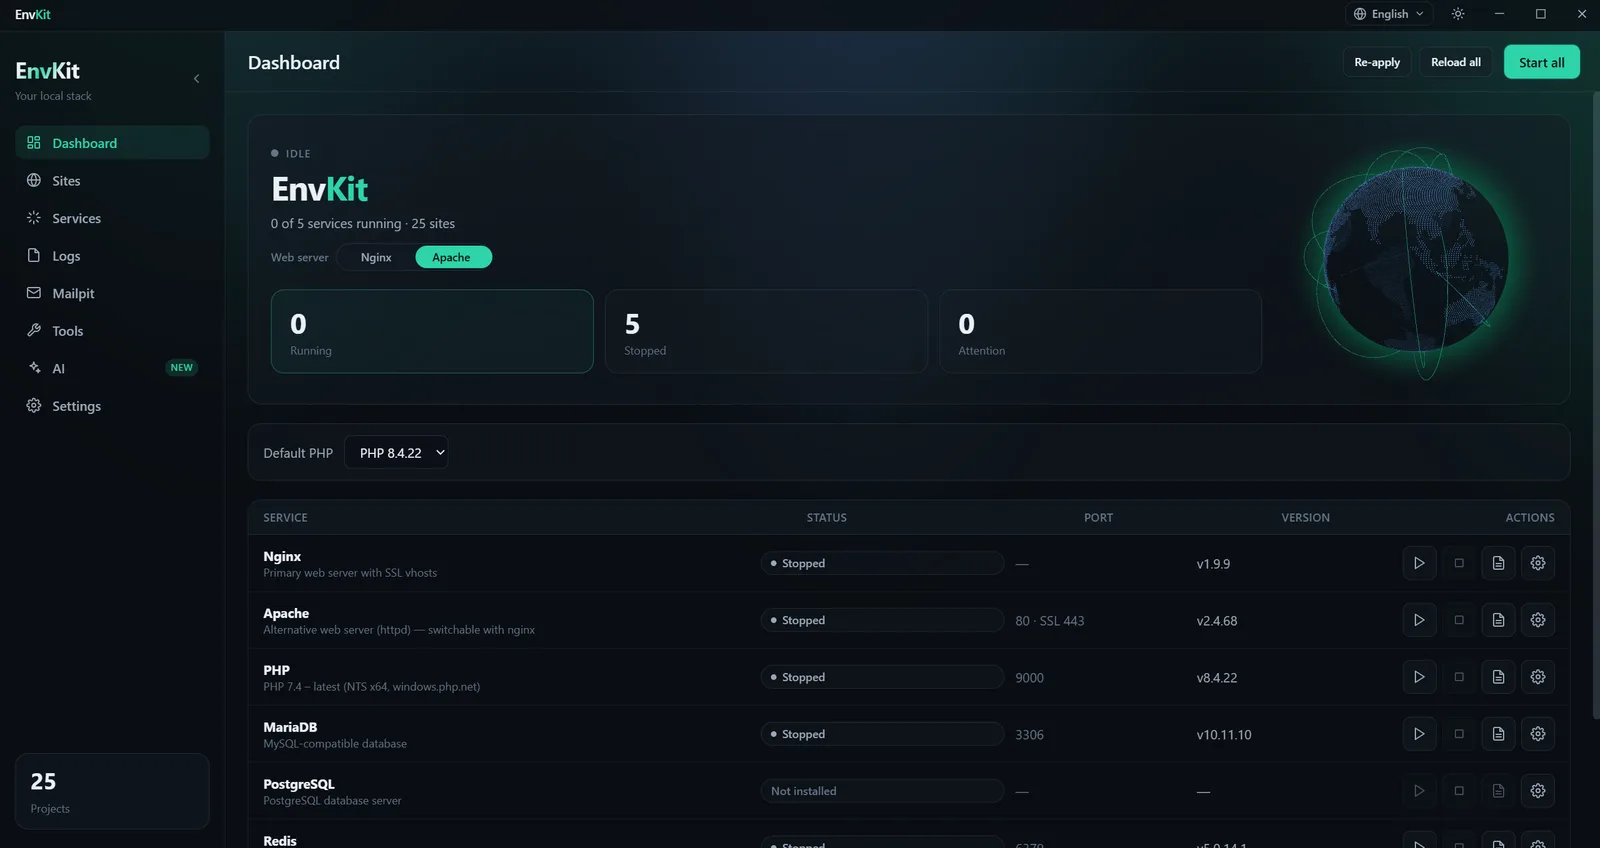View Apache logs icon

pyautogui.click(x=1498, y=620)
